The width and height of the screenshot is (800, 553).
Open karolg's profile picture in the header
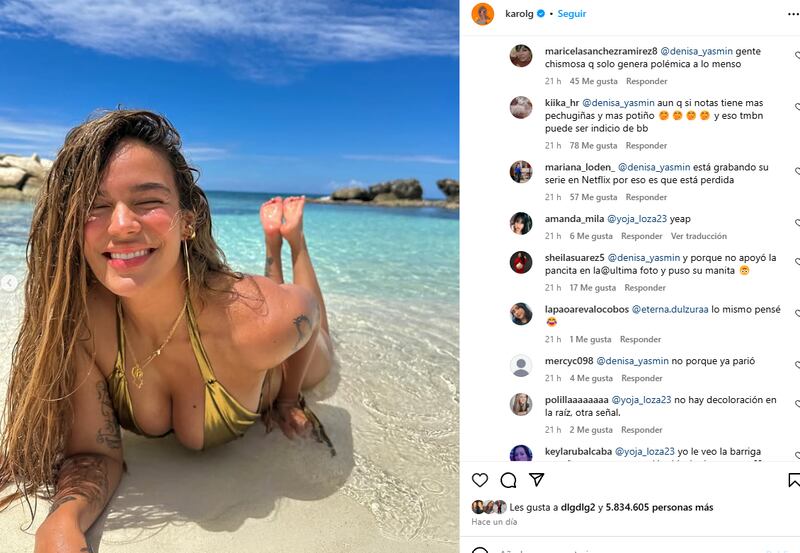pos(483,14)
